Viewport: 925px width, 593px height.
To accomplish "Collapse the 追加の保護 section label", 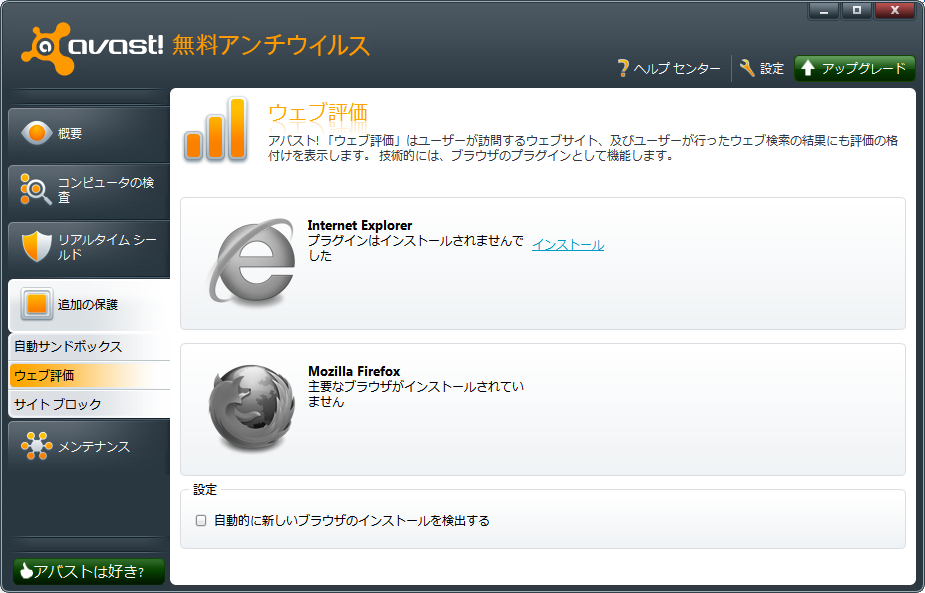I will (x=88, y=304).
